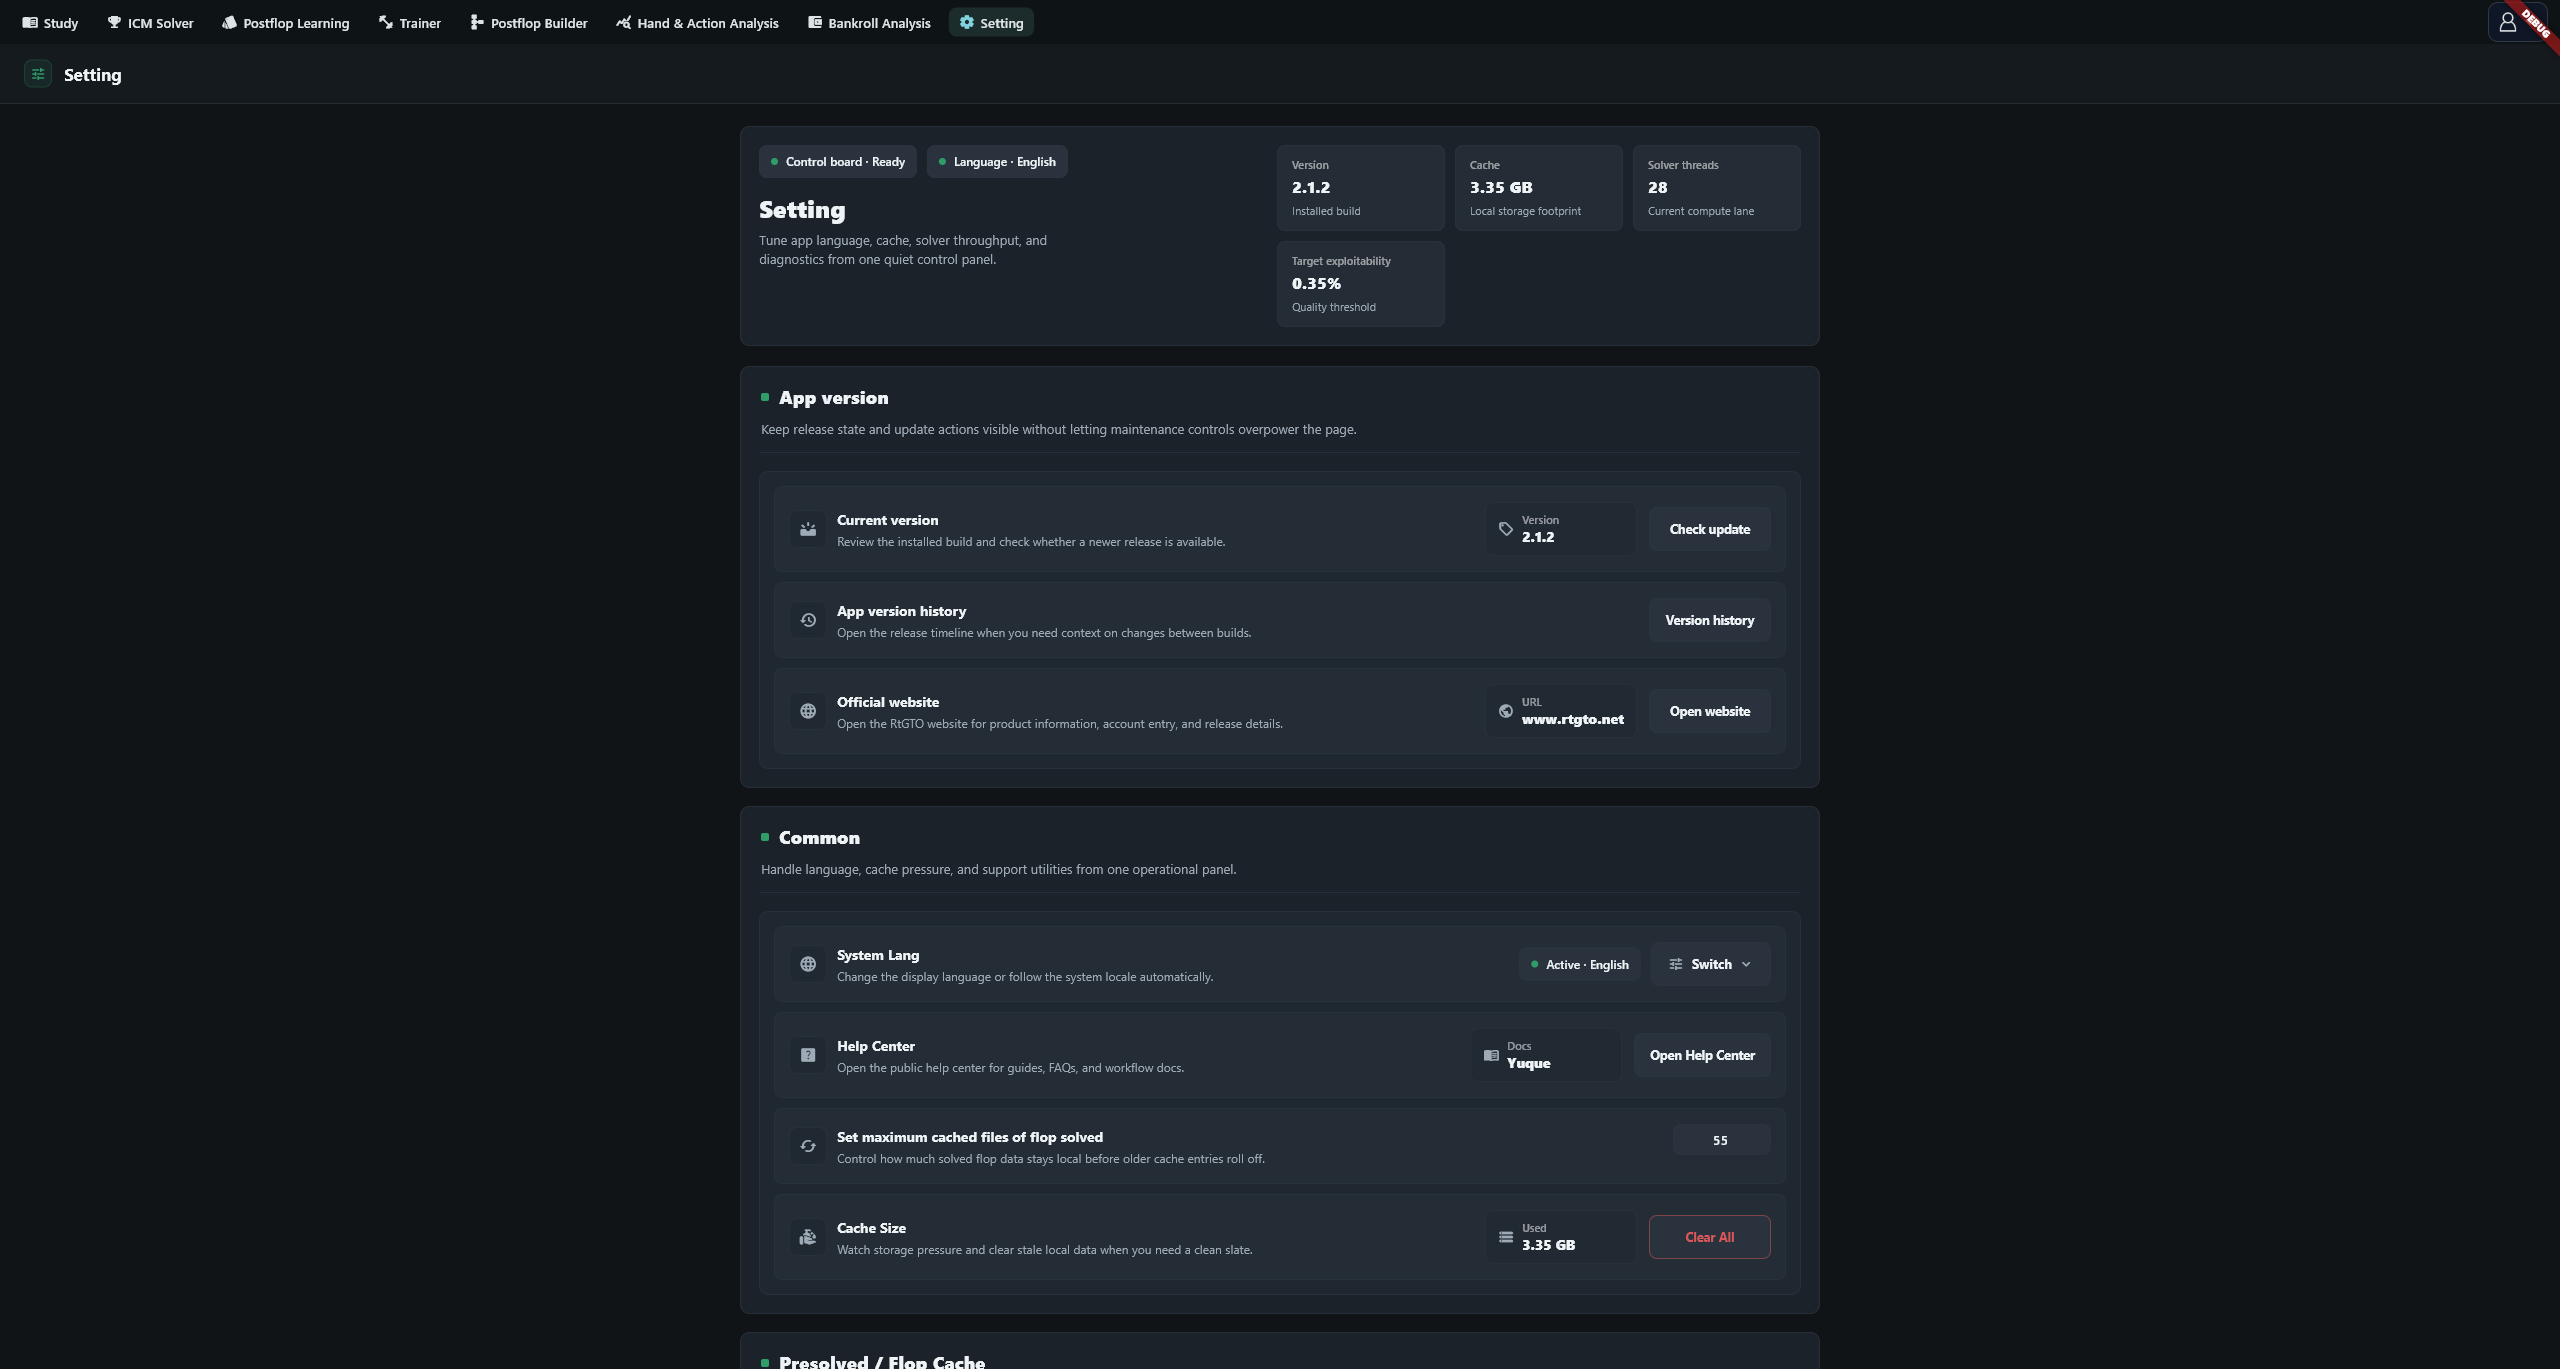This screenshot has height=1369, width=2560.
Task: Click the Help Center question mark icon
Action: pyautogui.click(x=808, y=1055)
